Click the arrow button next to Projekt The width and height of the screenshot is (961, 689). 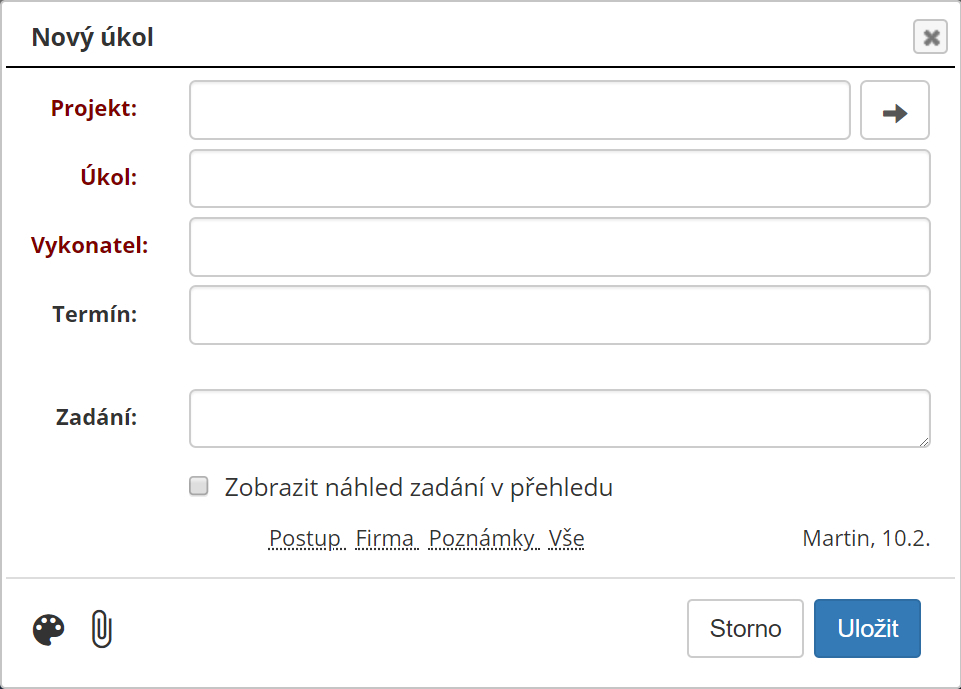895,110
